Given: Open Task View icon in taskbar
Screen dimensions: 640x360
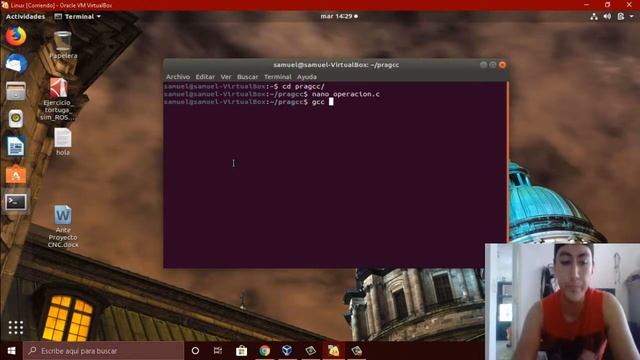Looking at the screenshot, I should (x=218, y=351).
